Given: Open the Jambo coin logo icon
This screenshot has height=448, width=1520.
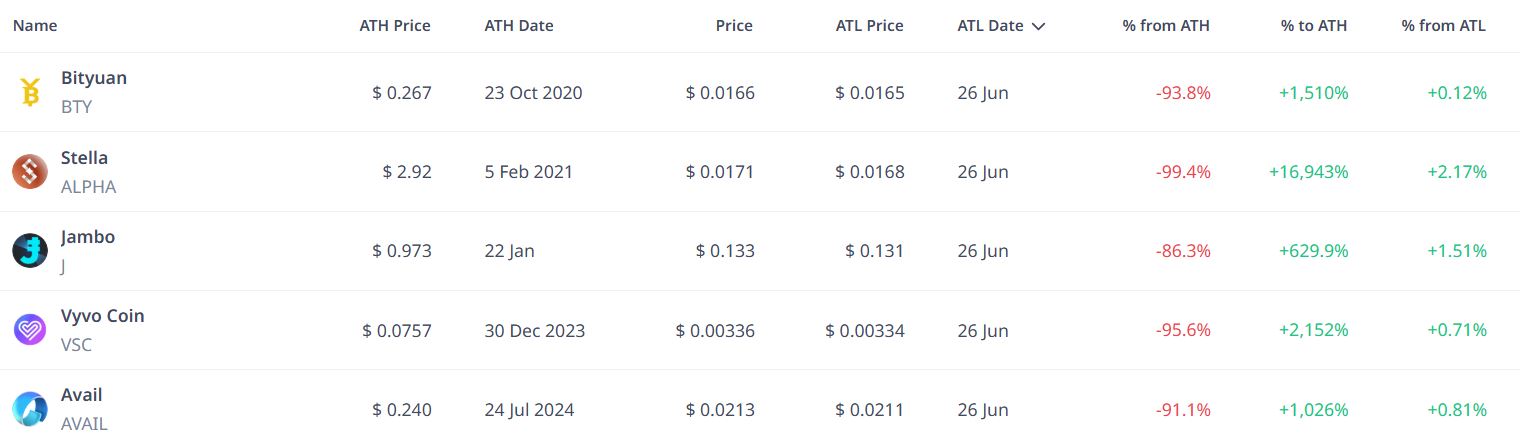Looking at the screenshot, I should point(30,251).
